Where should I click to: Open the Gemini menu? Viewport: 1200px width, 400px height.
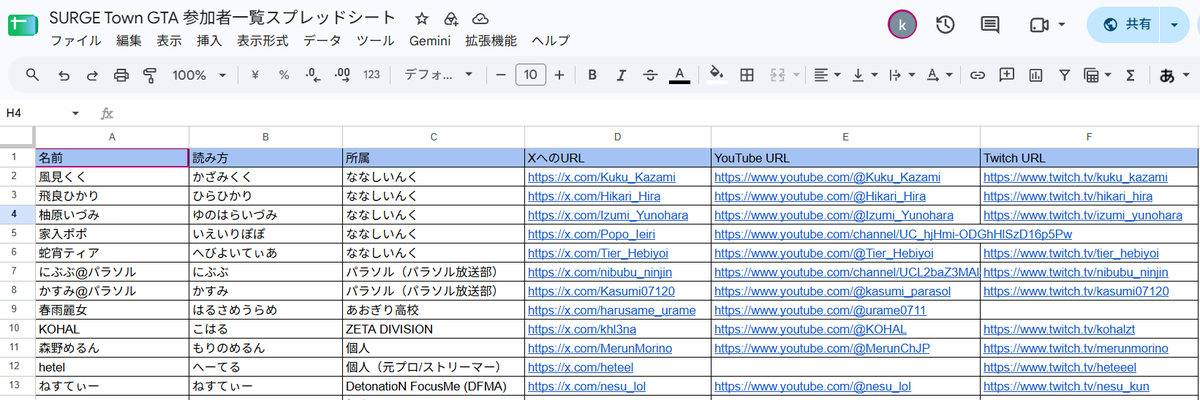click(x=430, y=41)
